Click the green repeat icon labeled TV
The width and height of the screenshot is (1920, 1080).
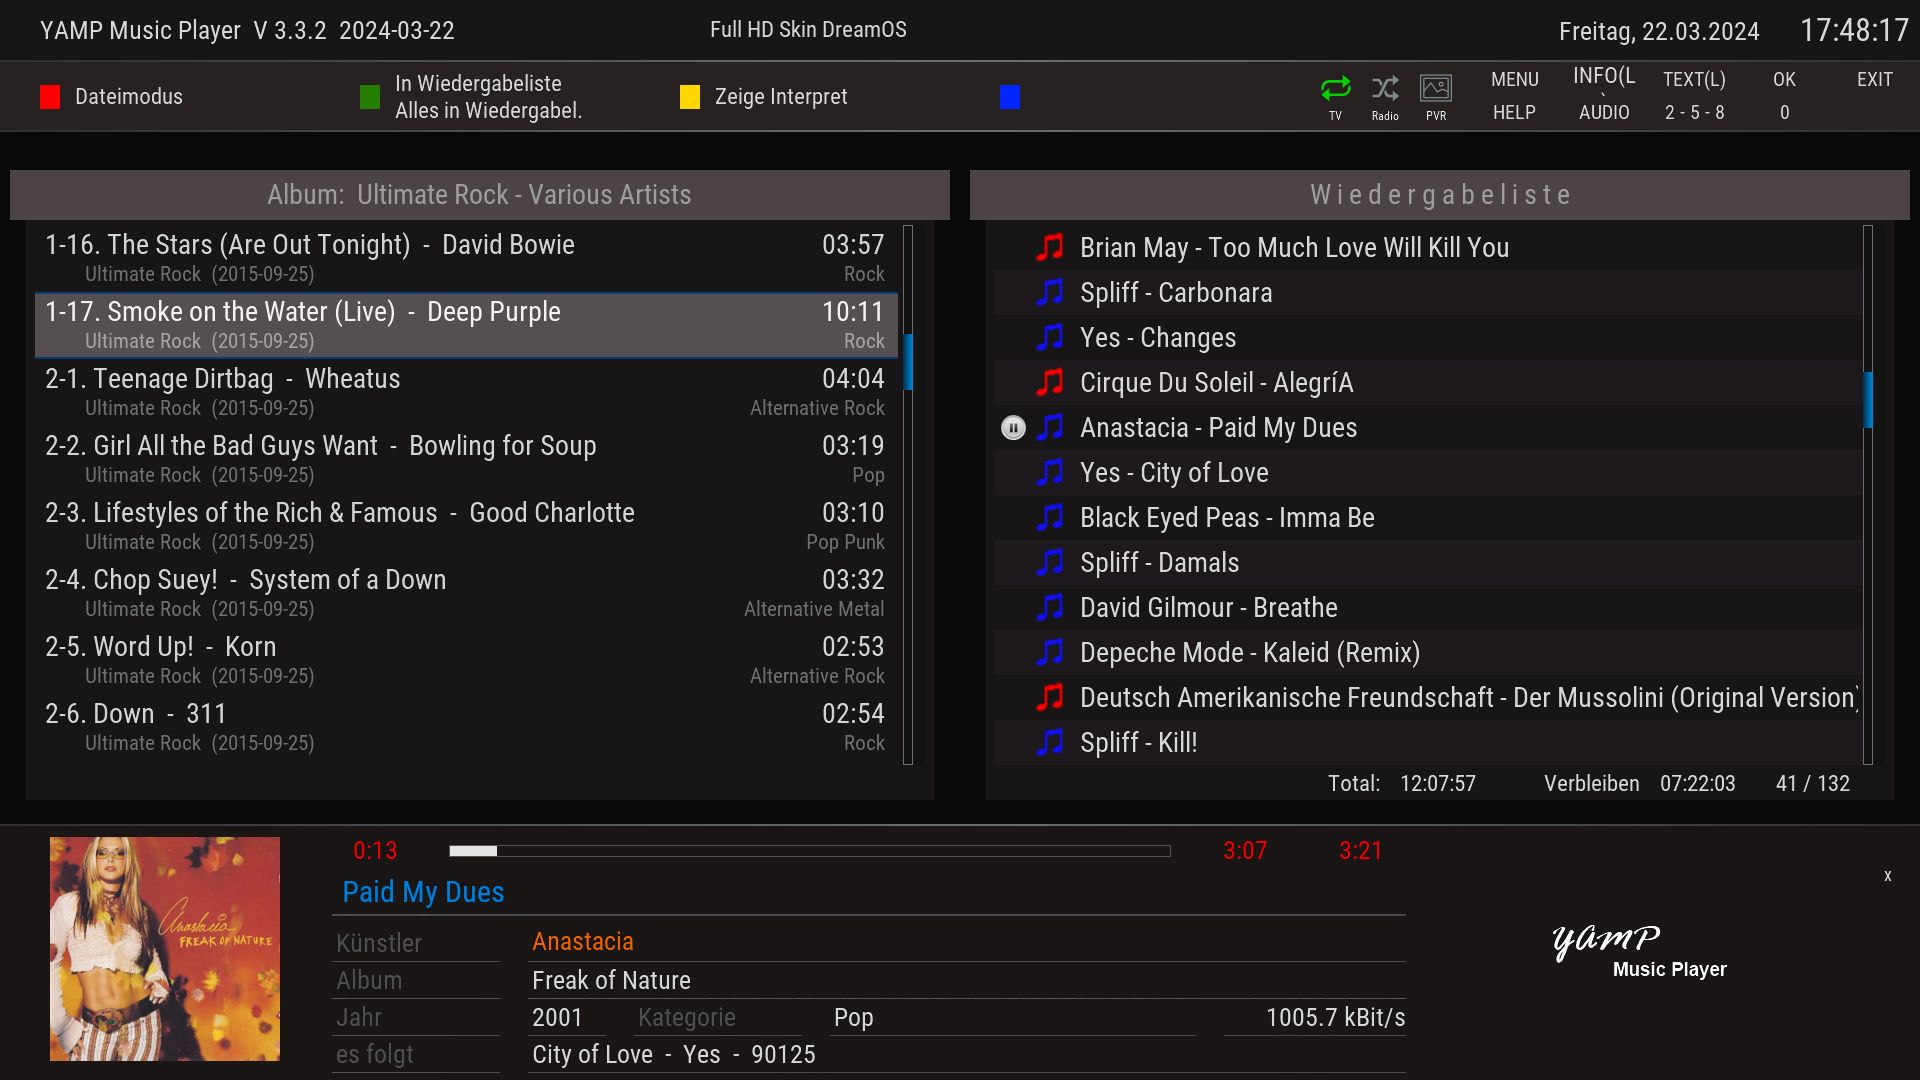pos(1335,89)
